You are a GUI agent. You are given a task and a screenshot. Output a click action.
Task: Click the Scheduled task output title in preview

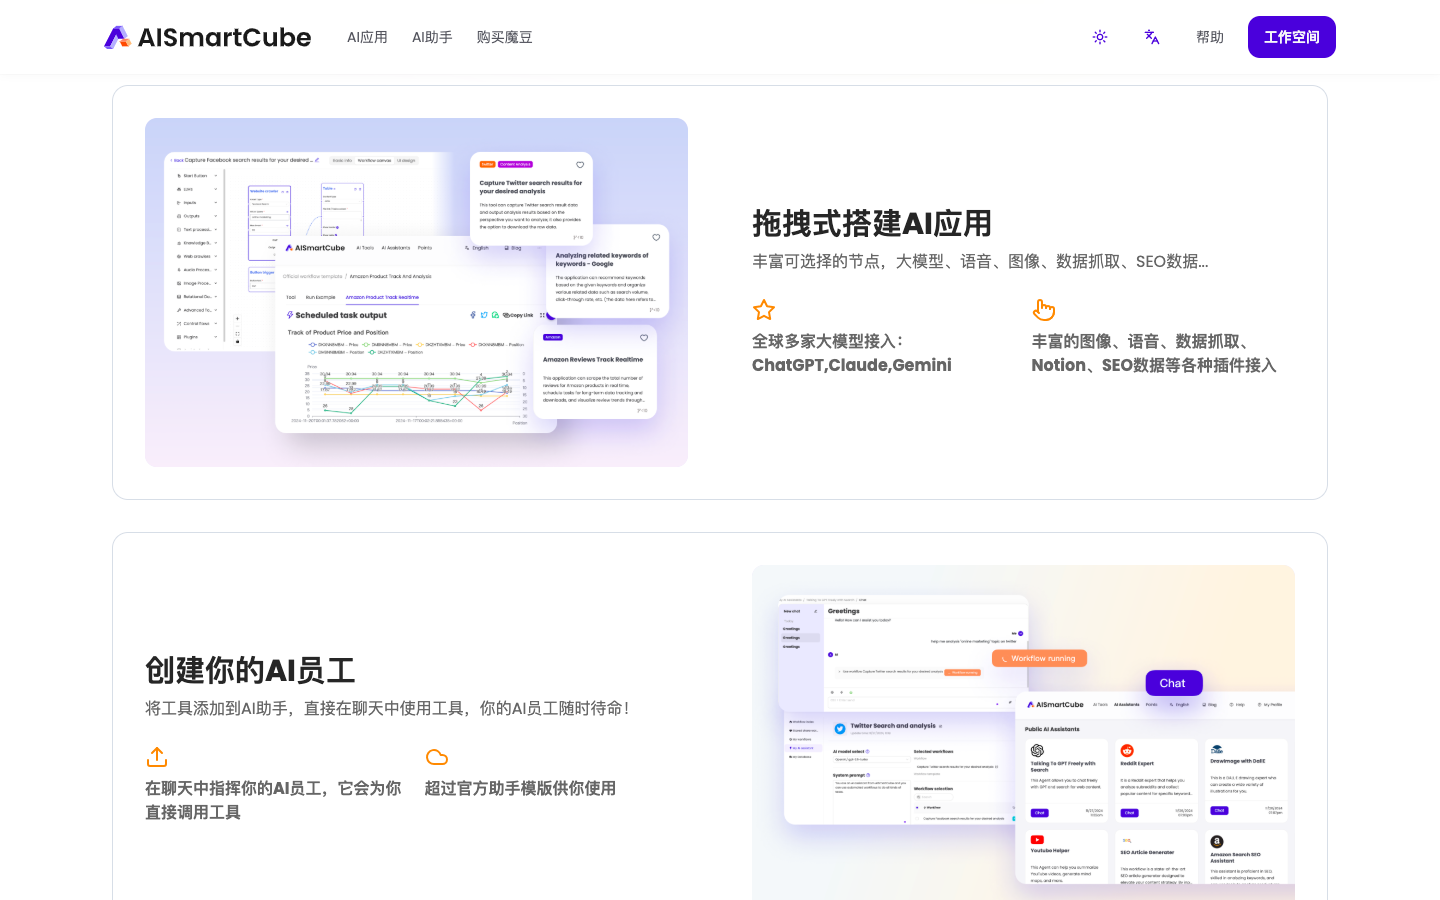[341, 315]
